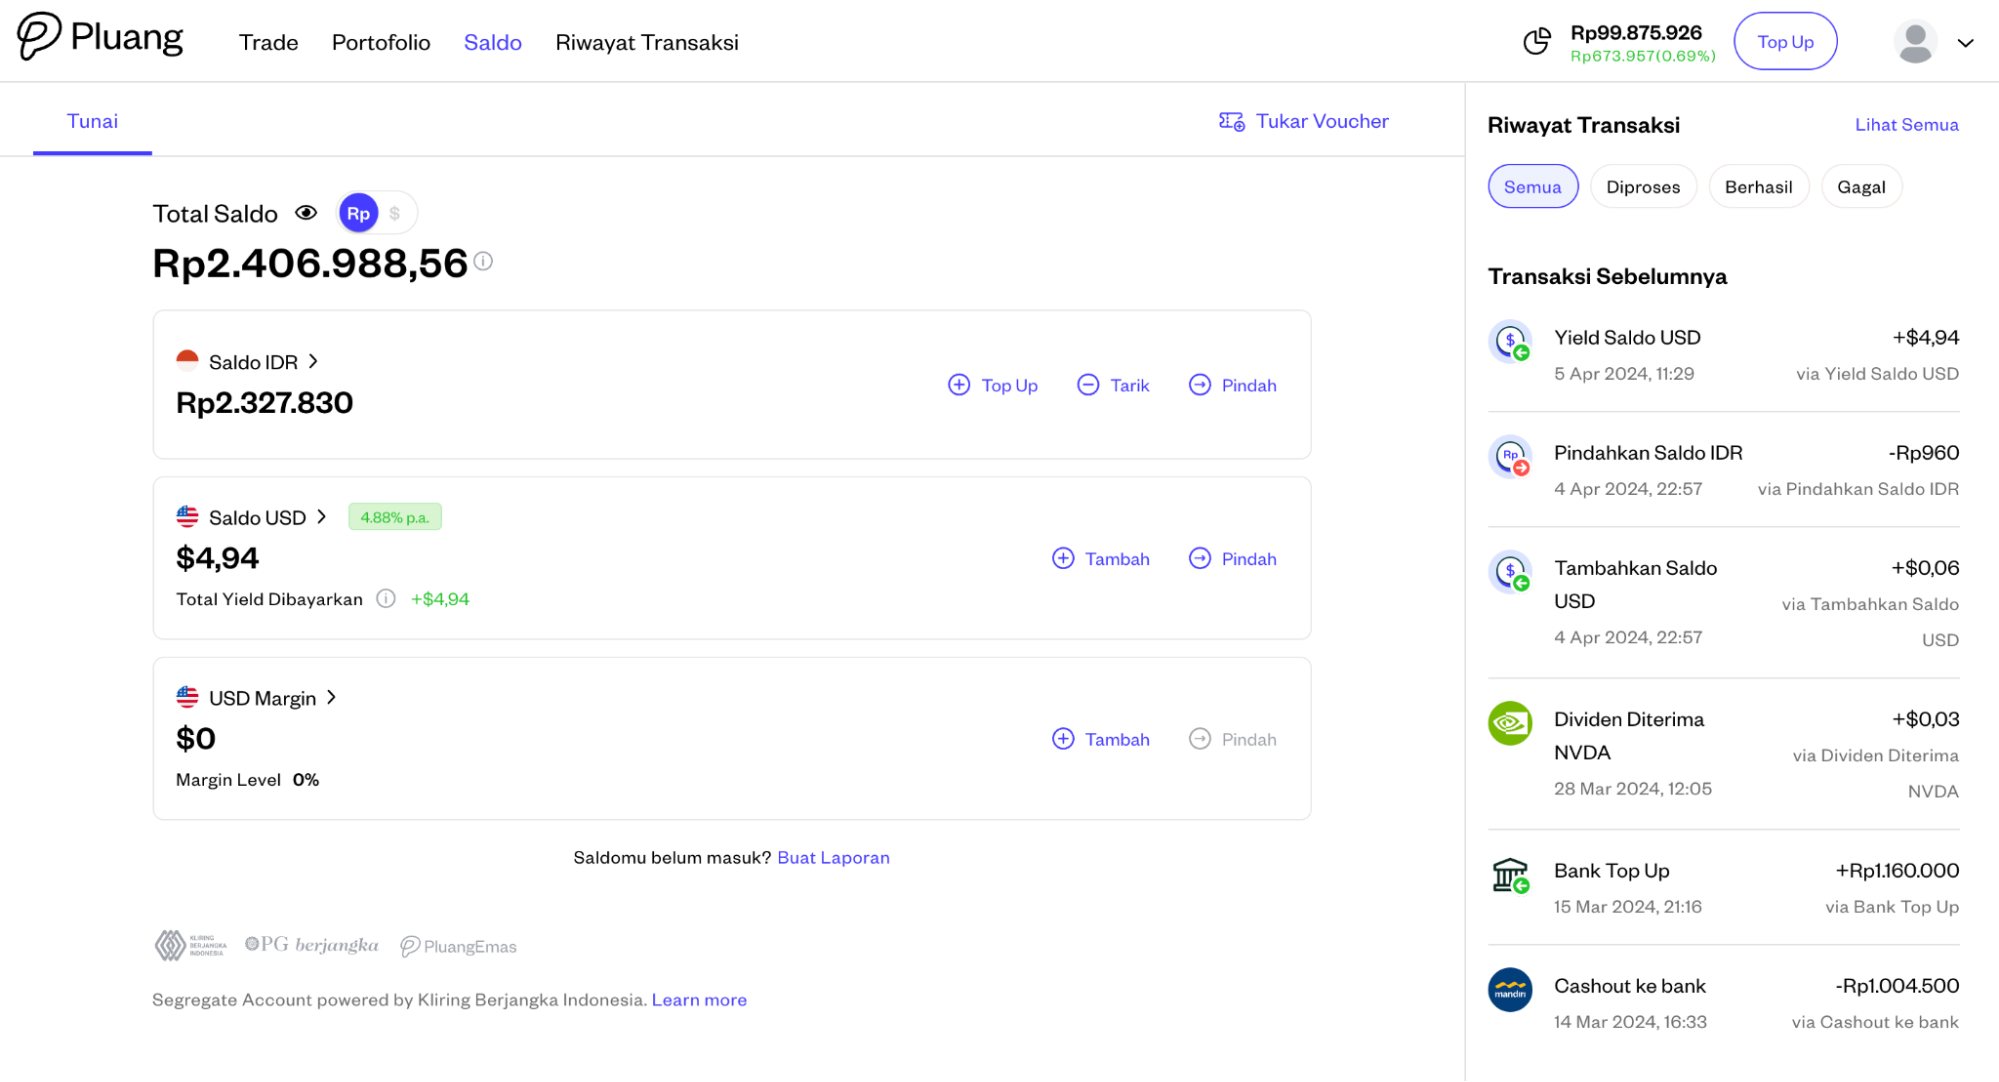Switch balance currency to dollar
The width and height of the screenshot is (1999, 1082).
tap(395, 213)
